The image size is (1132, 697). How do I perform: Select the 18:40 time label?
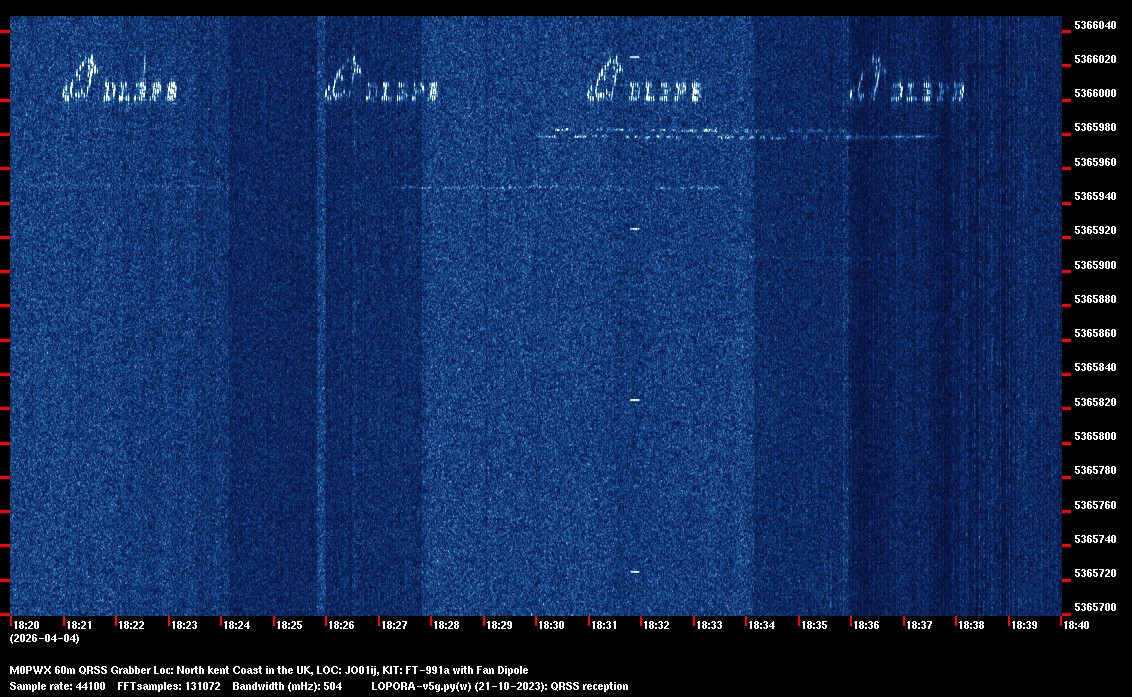1076,625
